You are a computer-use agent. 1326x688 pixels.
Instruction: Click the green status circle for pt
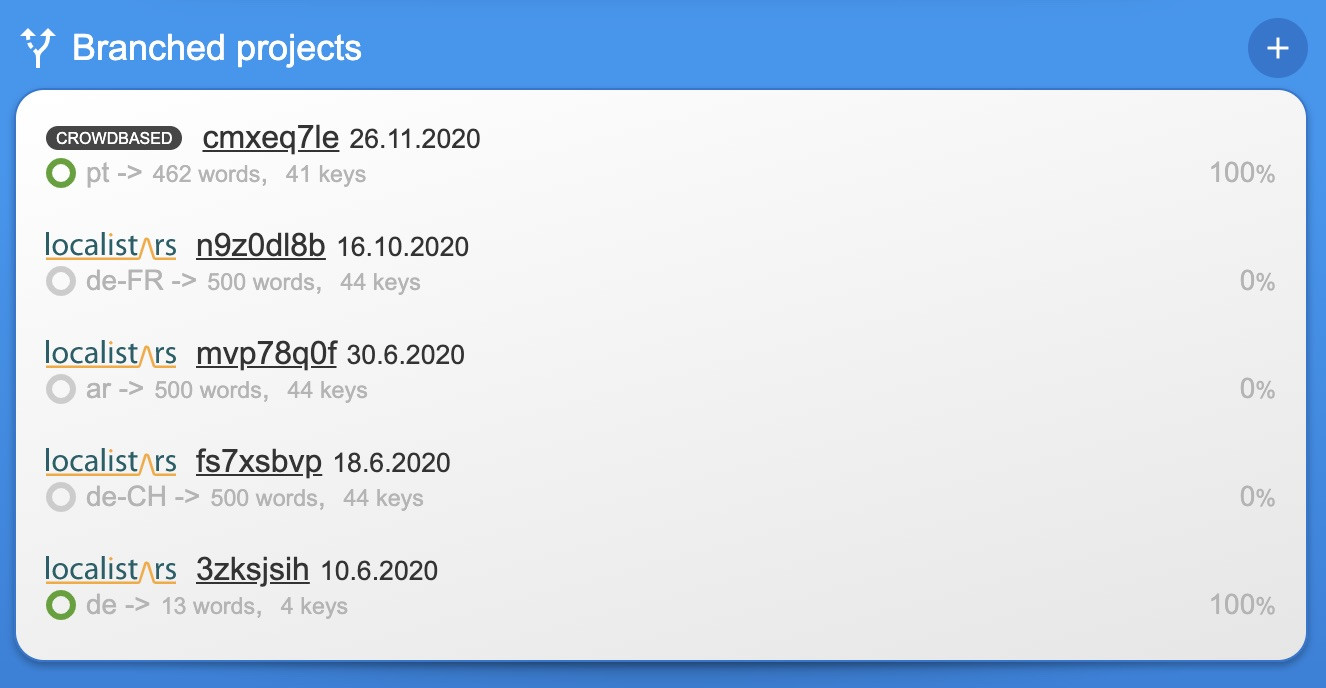[61, 174]
